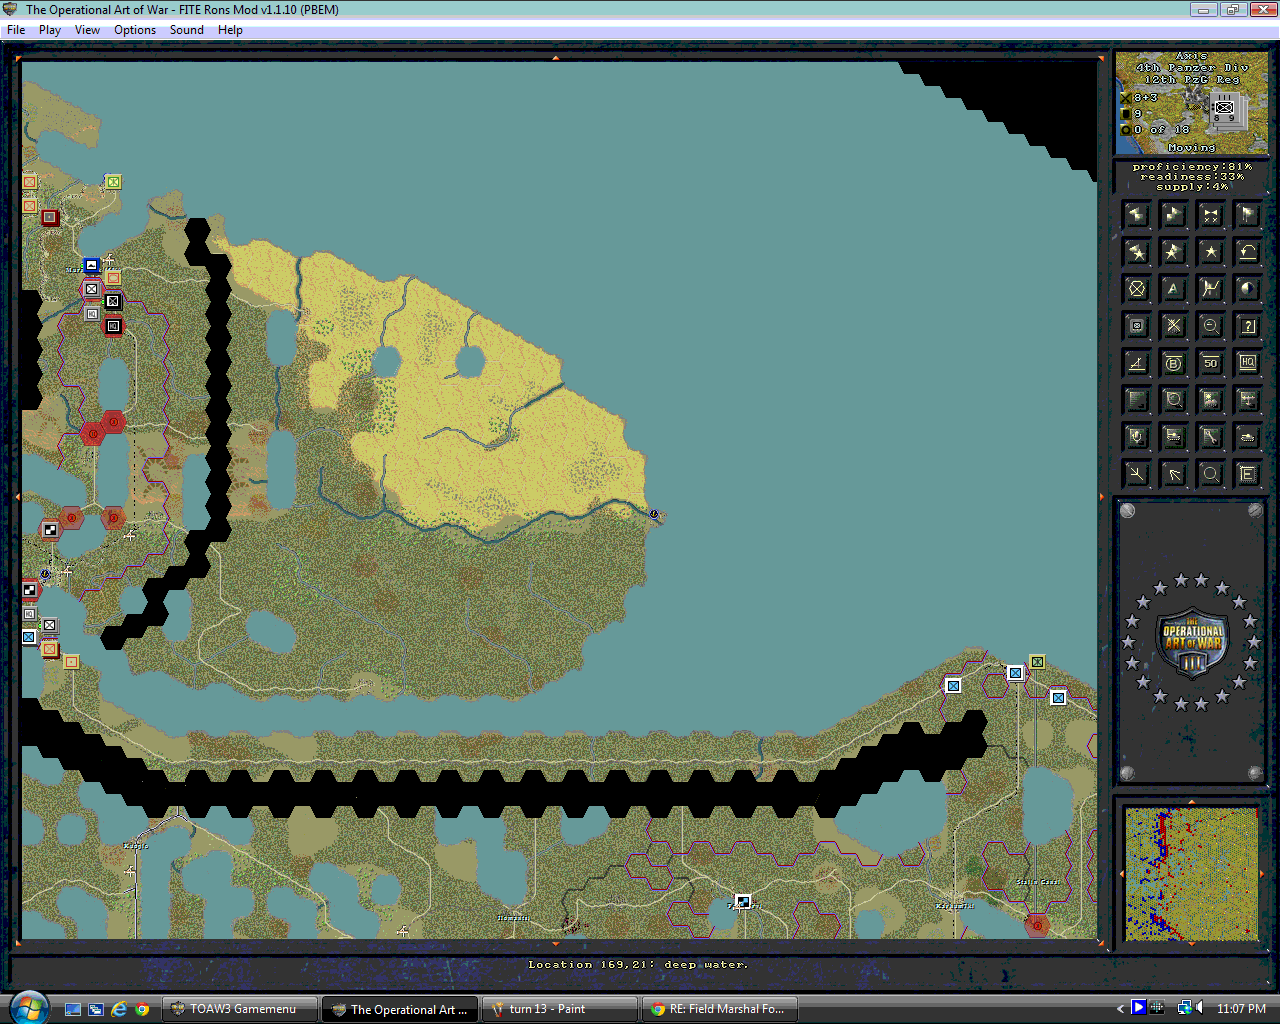Click the branching arrows icon button
Viewport: 1280px width, 1024px height.
[1137, 474]
